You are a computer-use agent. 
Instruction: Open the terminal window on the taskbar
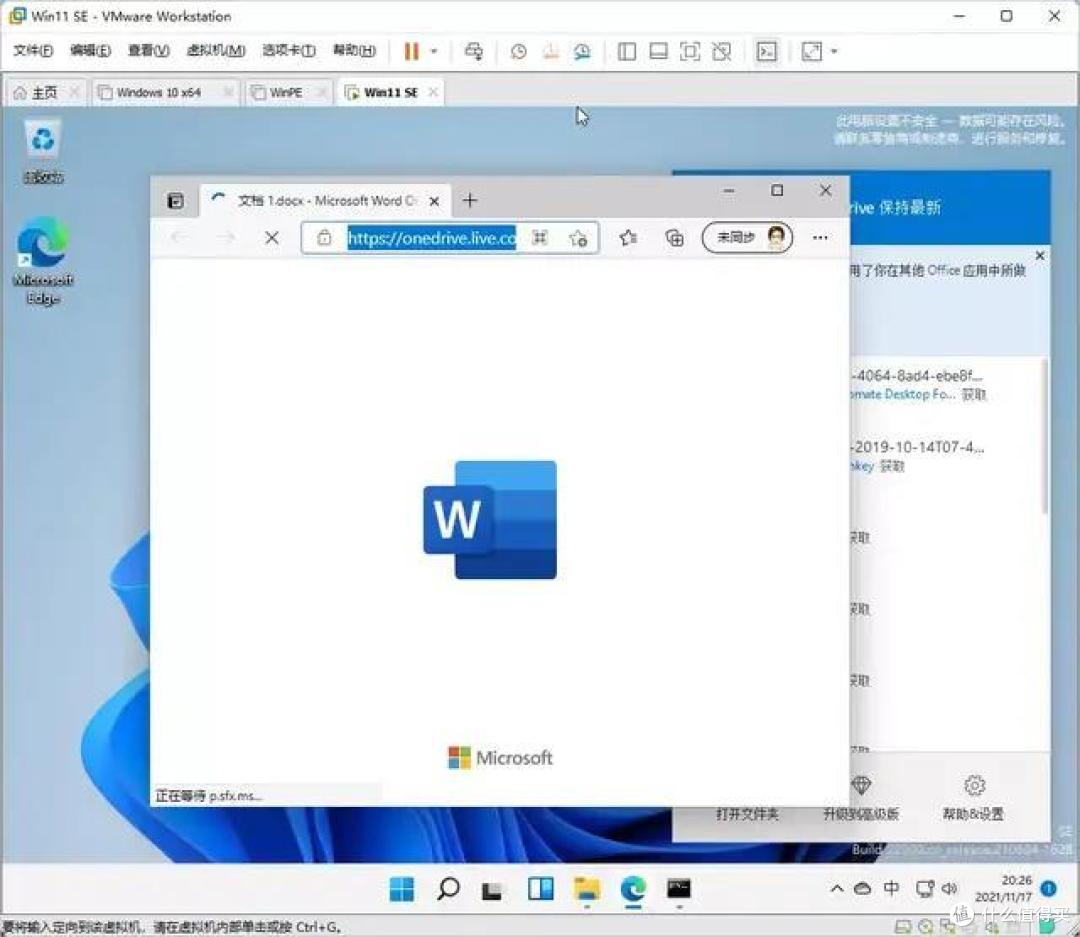click(x=678, y=889)
